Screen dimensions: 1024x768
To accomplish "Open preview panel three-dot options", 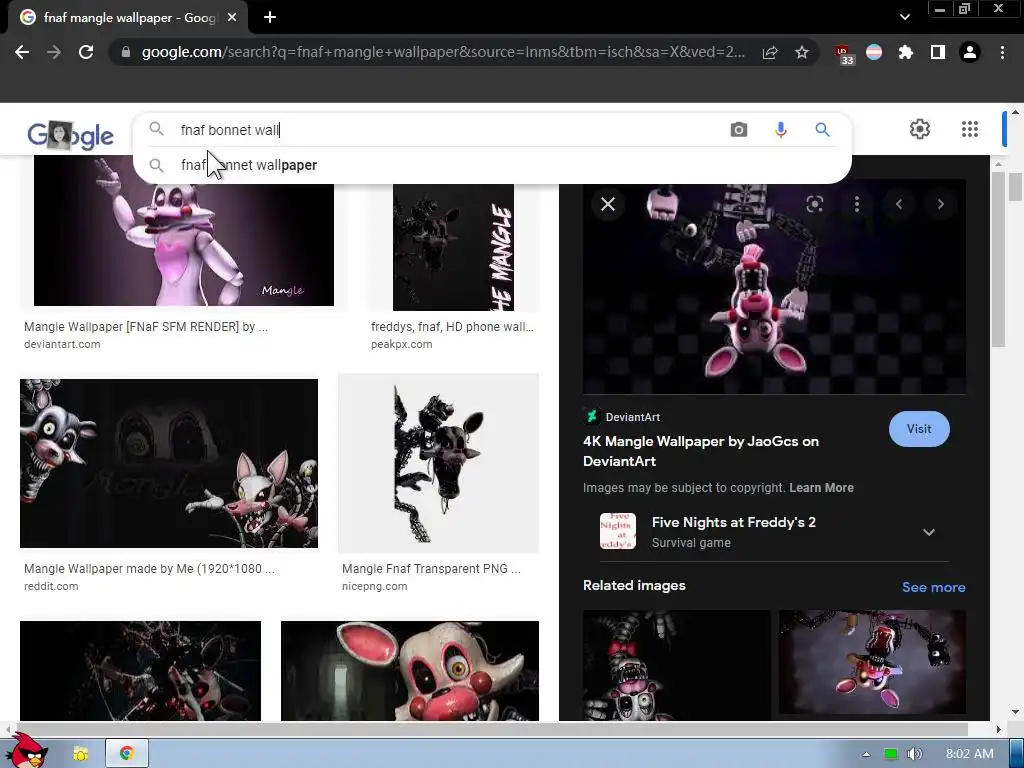I will click(857, 204).
